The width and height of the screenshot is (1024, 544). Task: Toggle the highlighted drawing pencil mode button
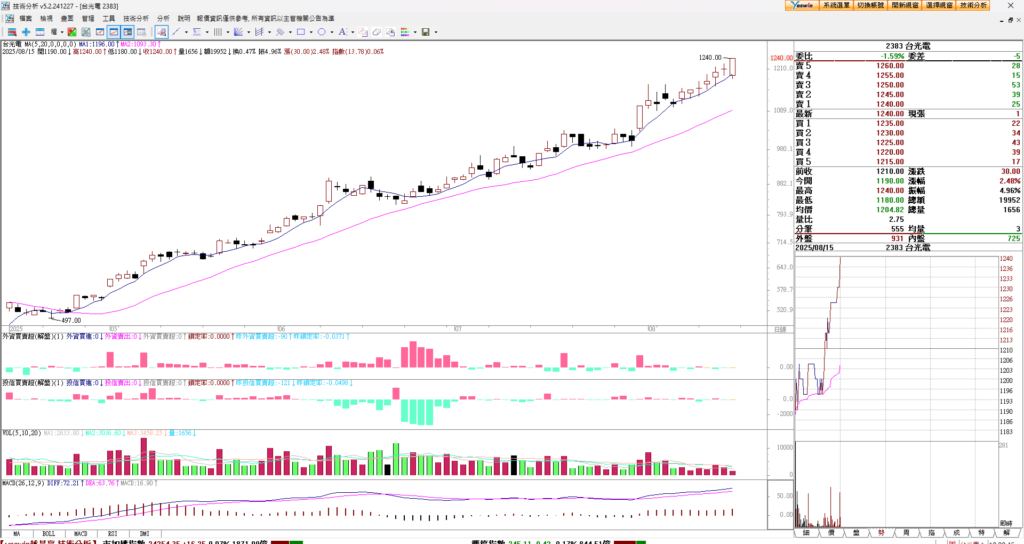(161, 31)
